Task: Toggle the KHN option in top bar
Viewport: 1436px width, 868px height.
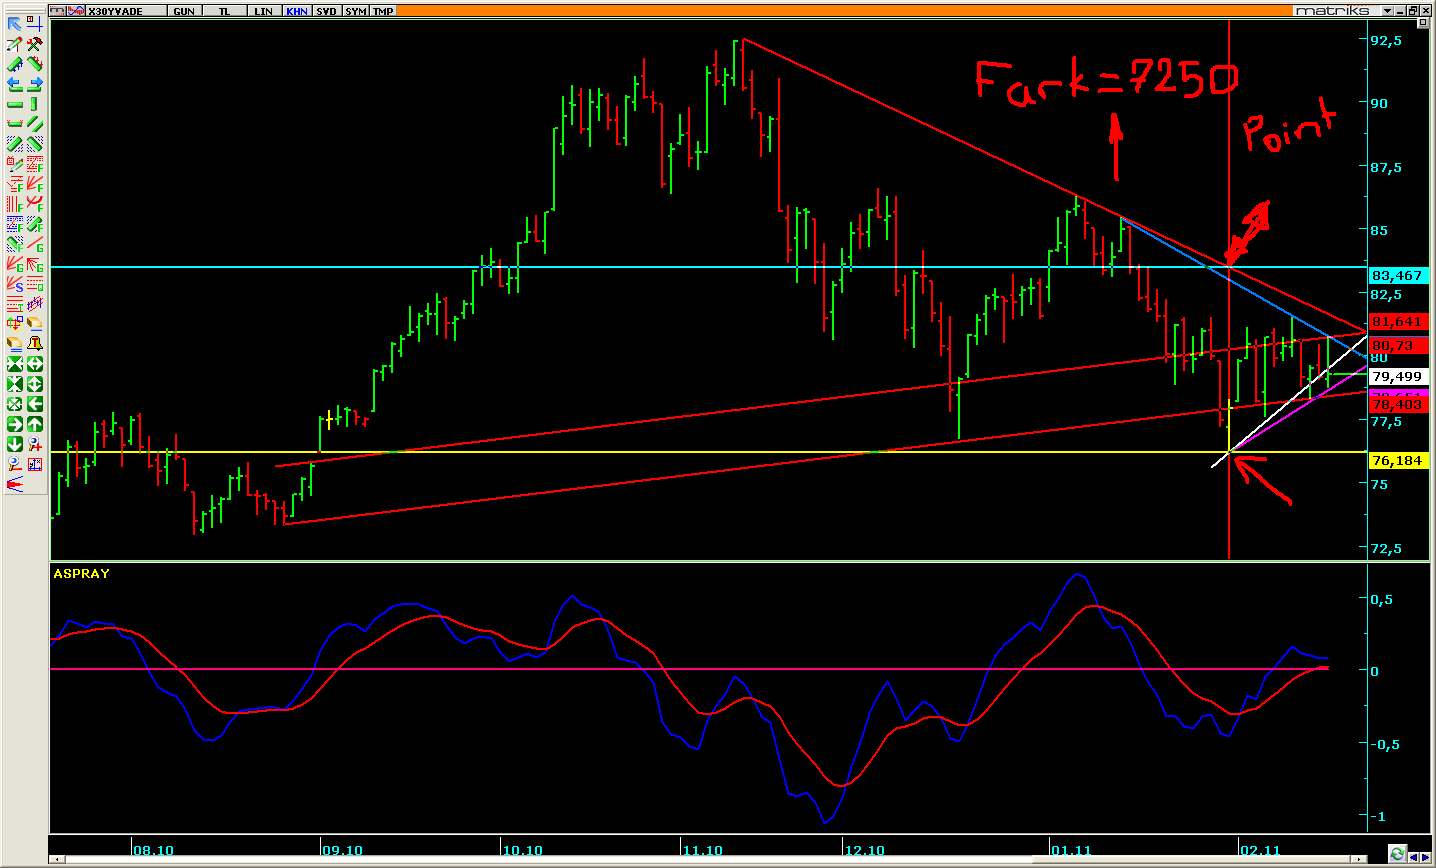Action: [297, 11]
